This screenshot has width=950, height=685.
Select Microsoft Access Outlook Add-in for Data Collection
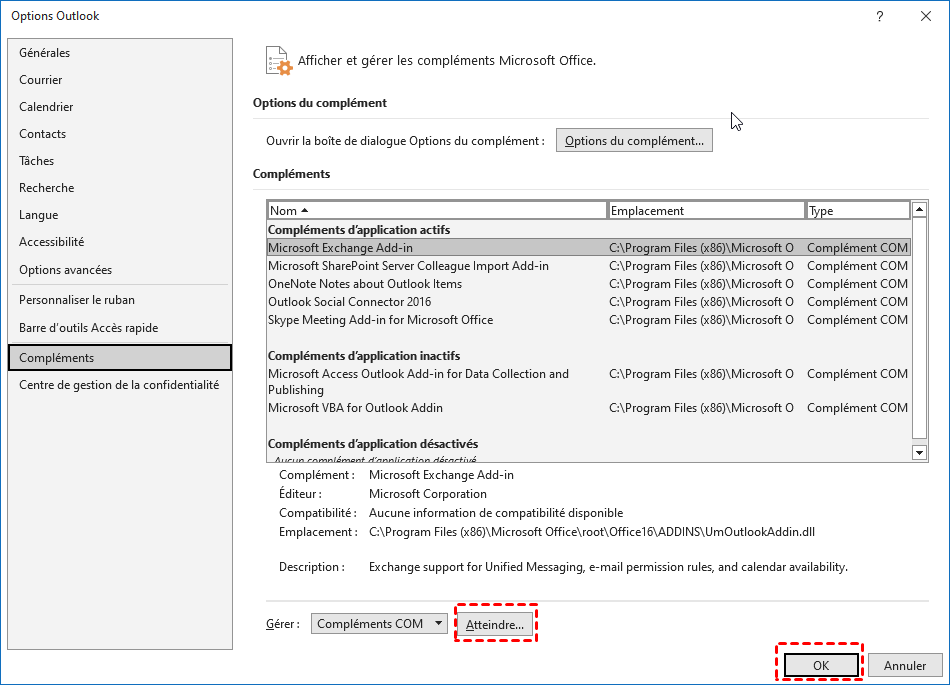tap(588, 382)
